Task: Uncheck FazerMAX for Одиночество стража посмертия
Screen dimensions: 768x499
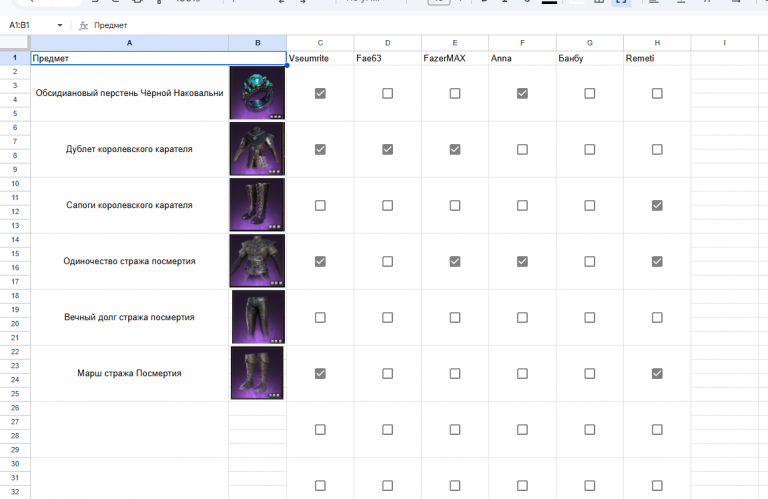Action: coord(455,261)
